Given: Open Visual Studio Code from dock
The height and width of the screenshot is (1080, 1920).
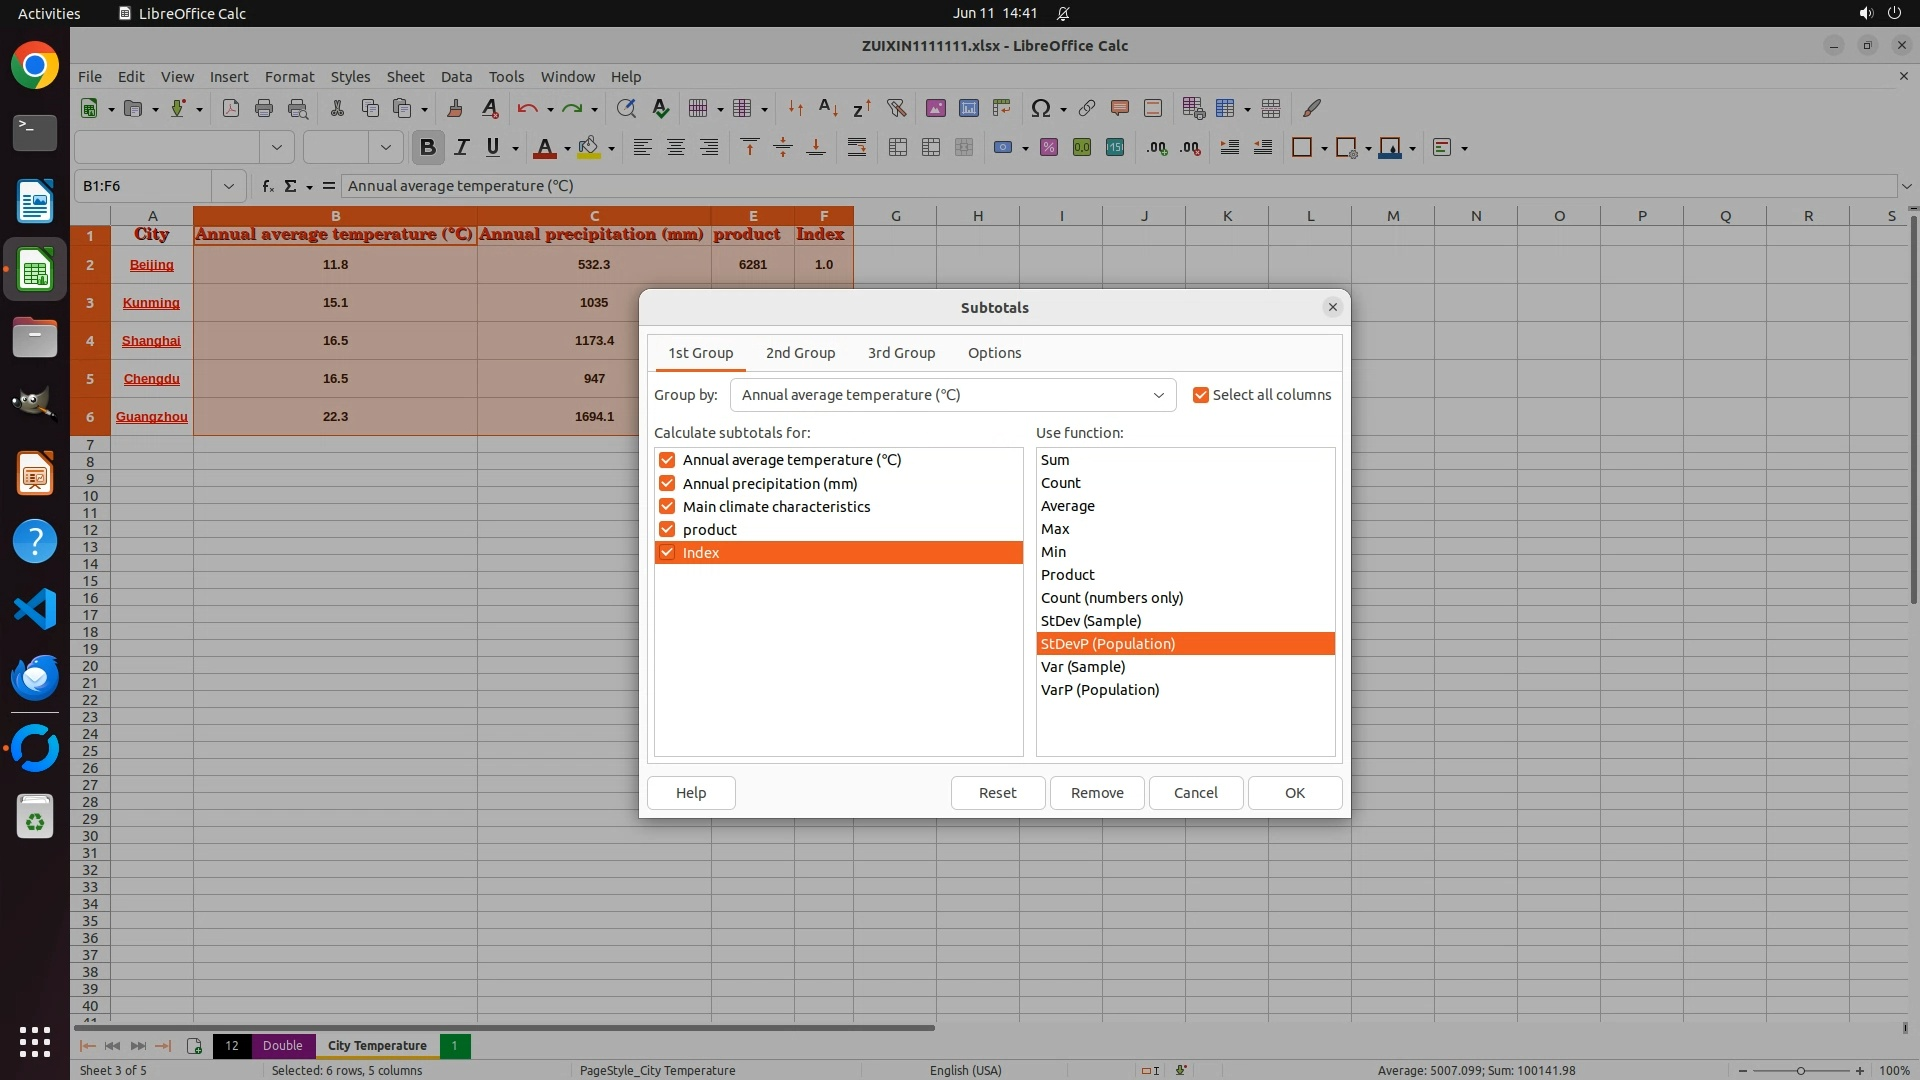Looking at the screenshot, I should coord(35,609).
